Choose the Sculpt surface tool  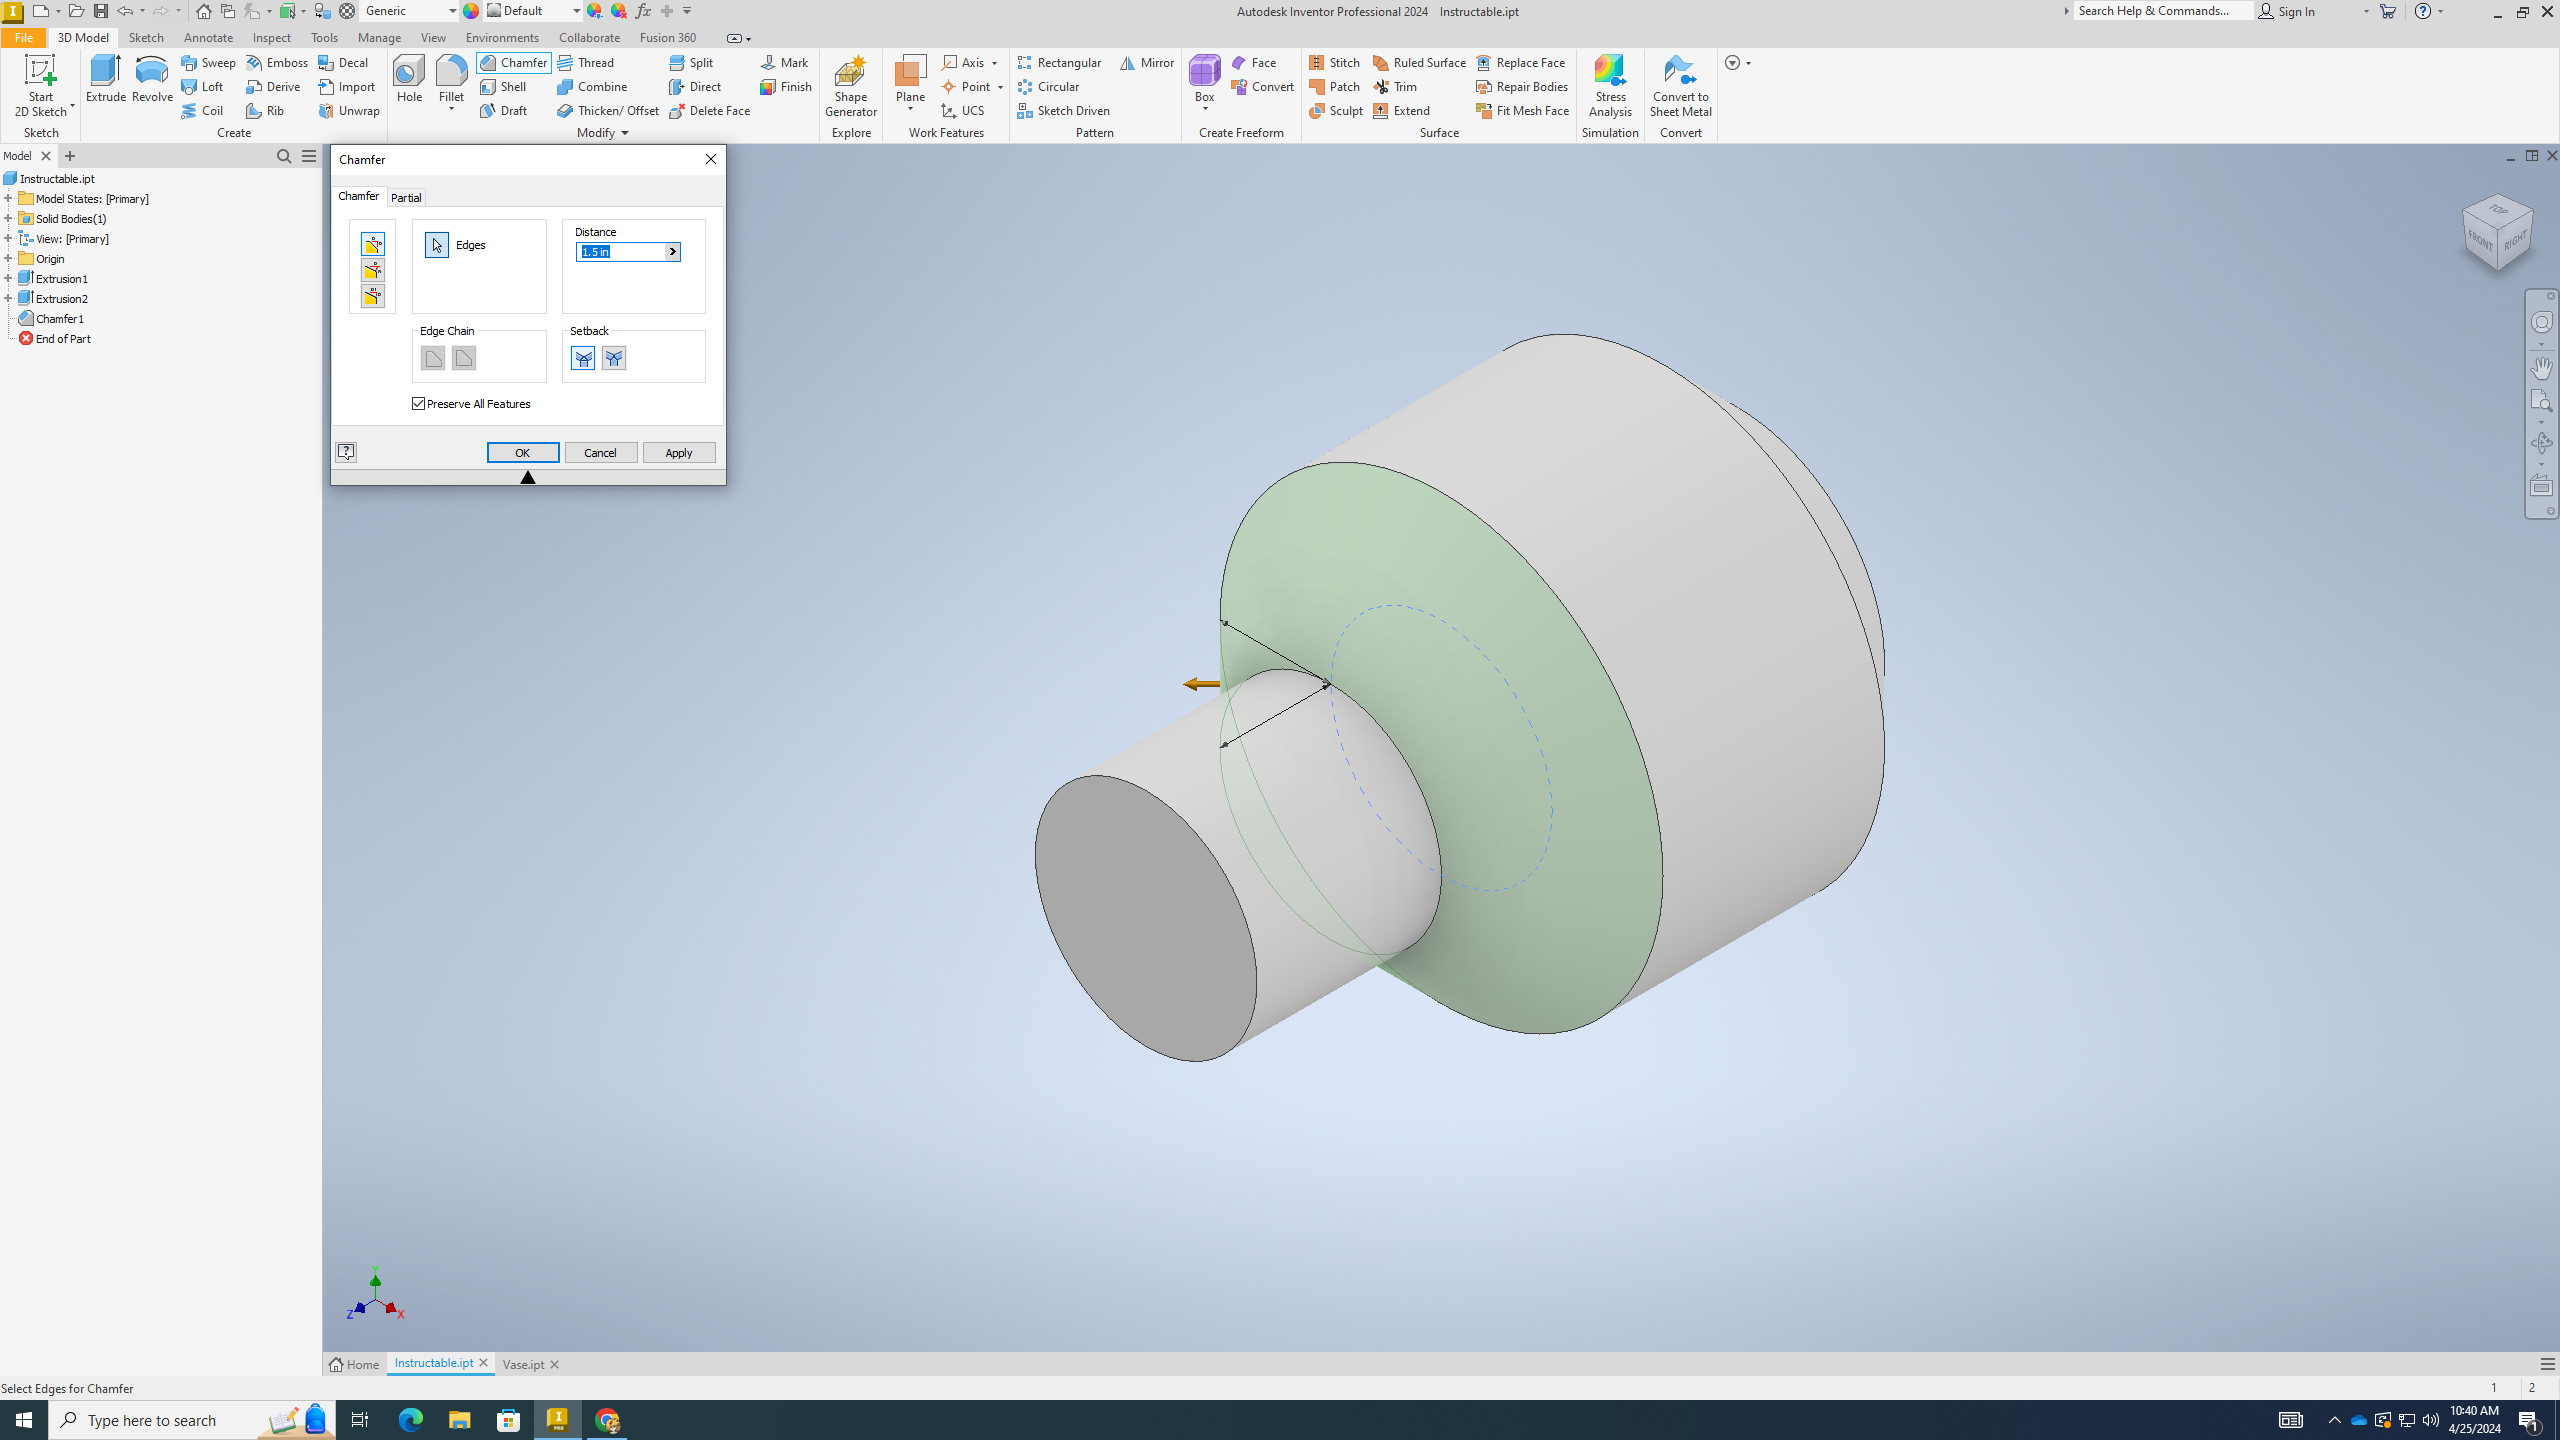(x=1336, y=110)
